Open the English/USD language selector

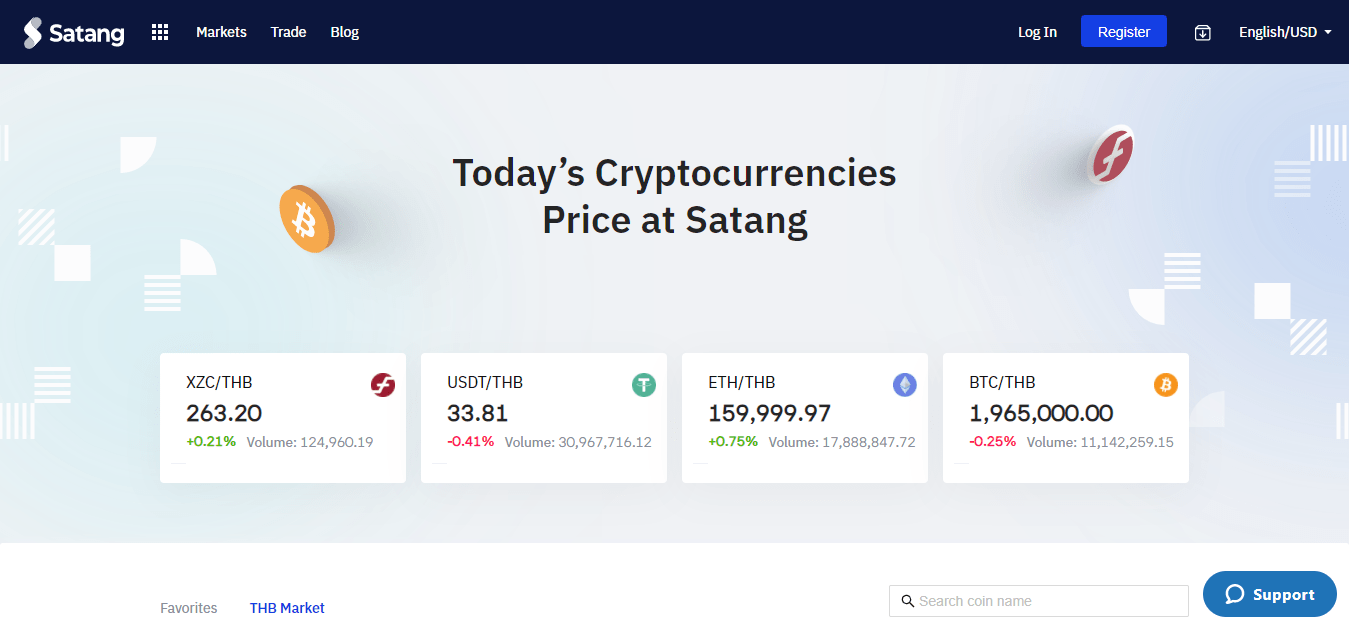(1278, 31)
